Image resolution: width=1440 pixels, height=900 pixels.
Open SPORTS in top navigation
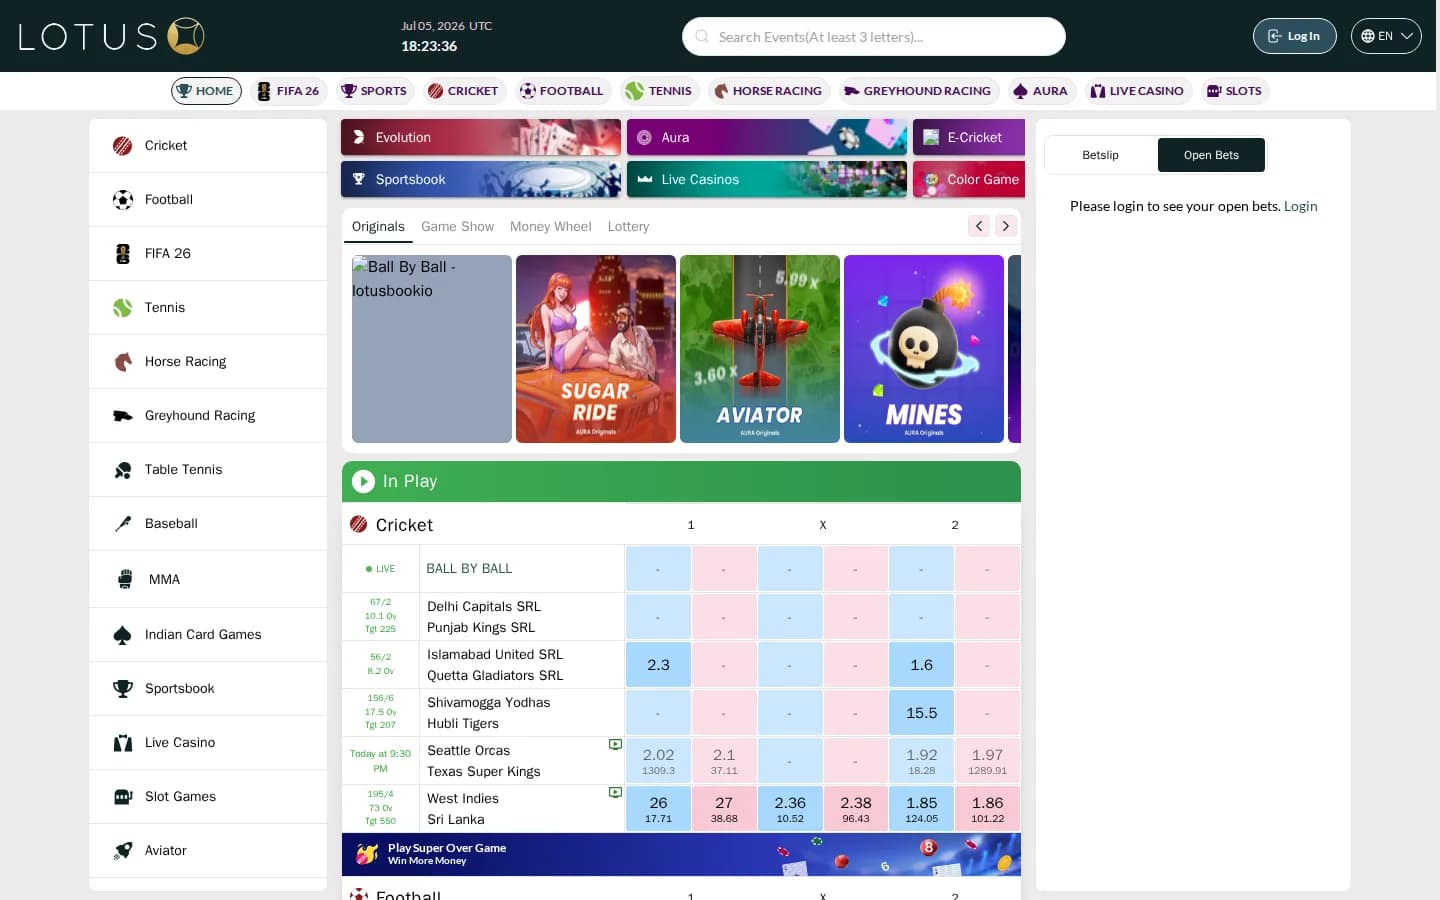coord(374,91)
